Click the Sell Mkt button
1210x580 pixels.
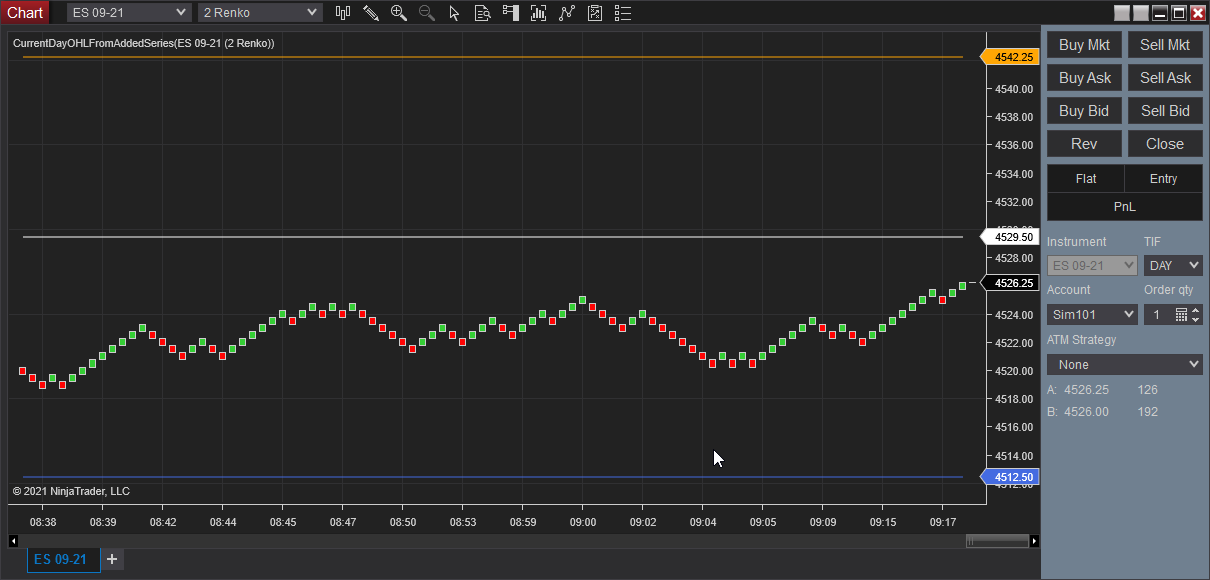[x=1165, y=45]
